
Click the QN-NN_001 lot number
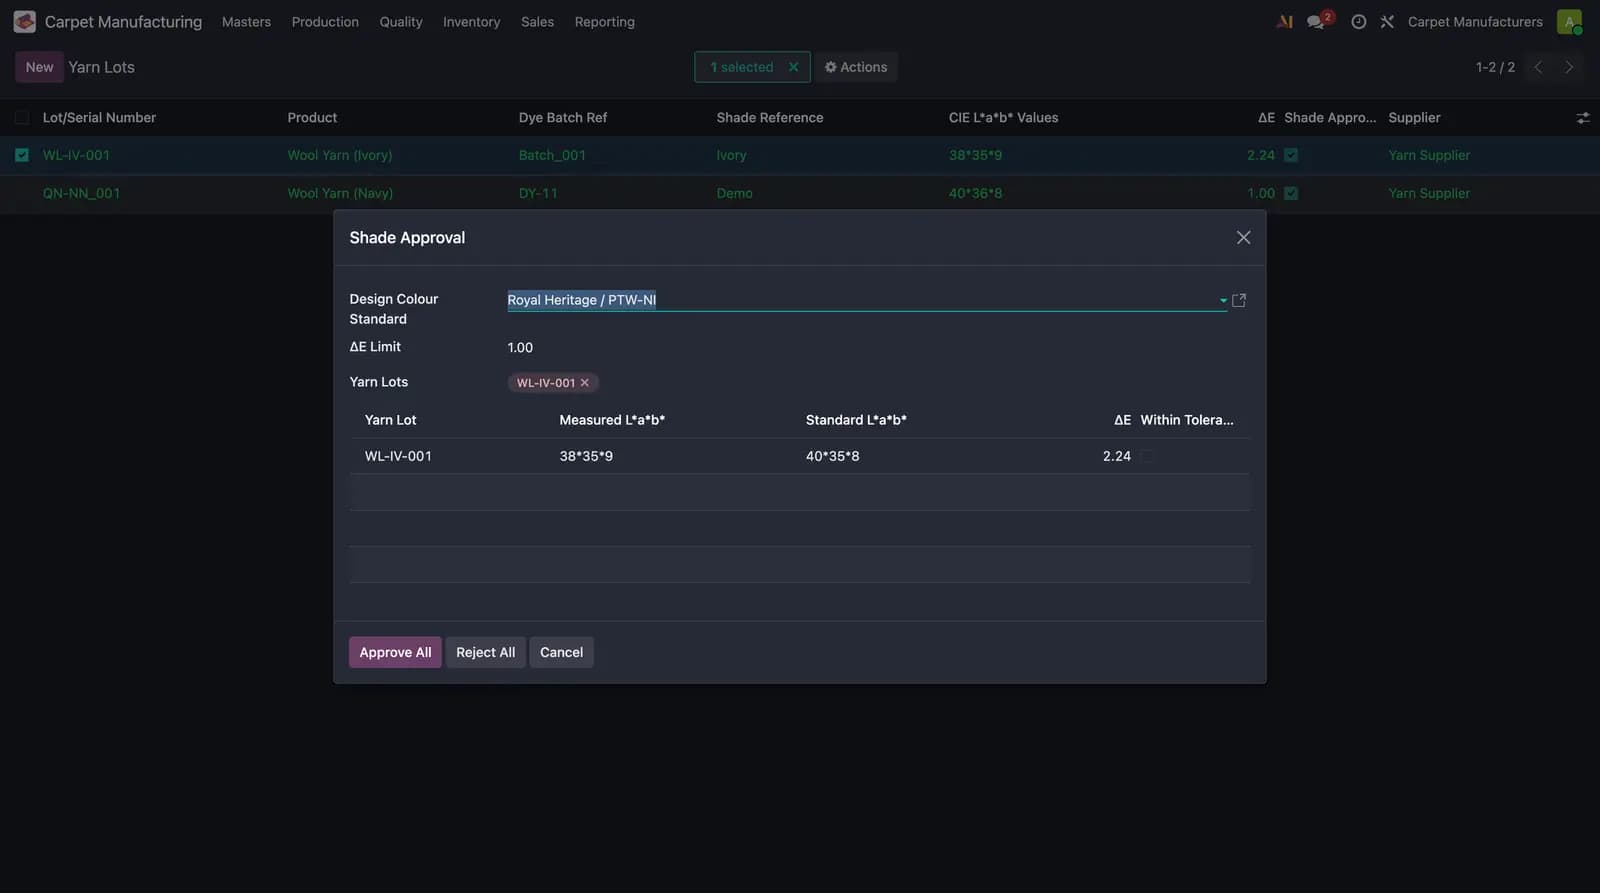[x=81, y=193]
